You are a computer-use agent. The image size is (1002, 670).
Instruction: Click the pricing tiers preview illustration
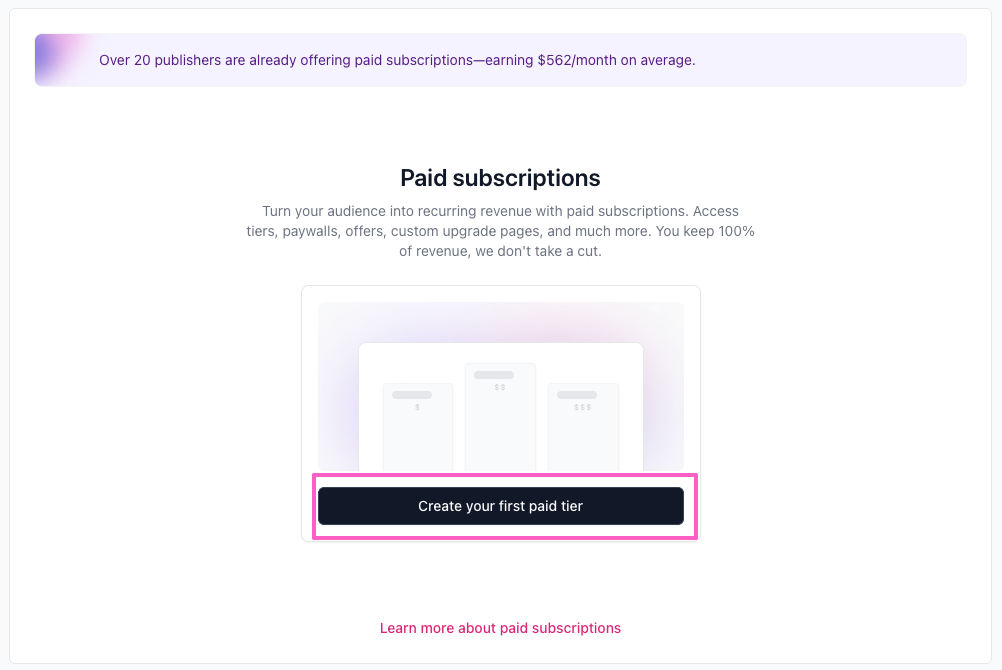[500, 387]
